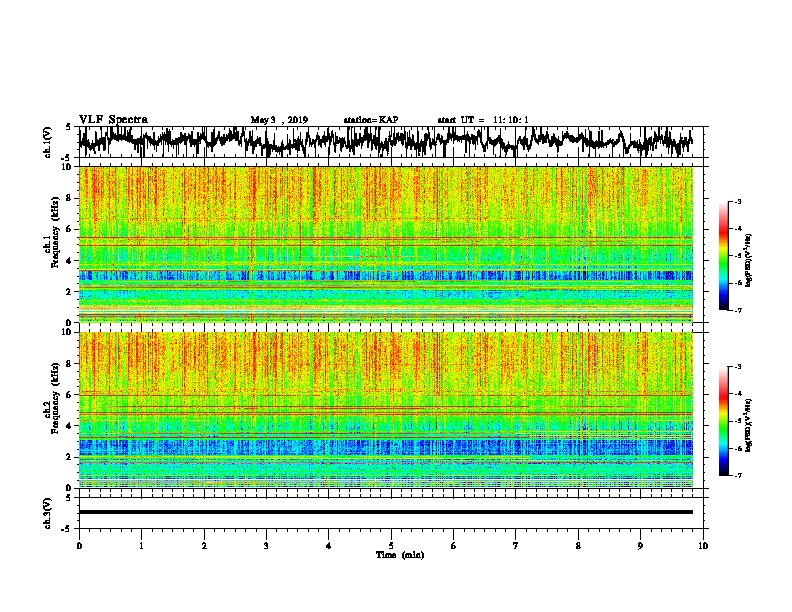Click the 'ch.2 Frequency (kHz)' y-axis label
This screenshot has width=792, height=612.
pos(51,398)
